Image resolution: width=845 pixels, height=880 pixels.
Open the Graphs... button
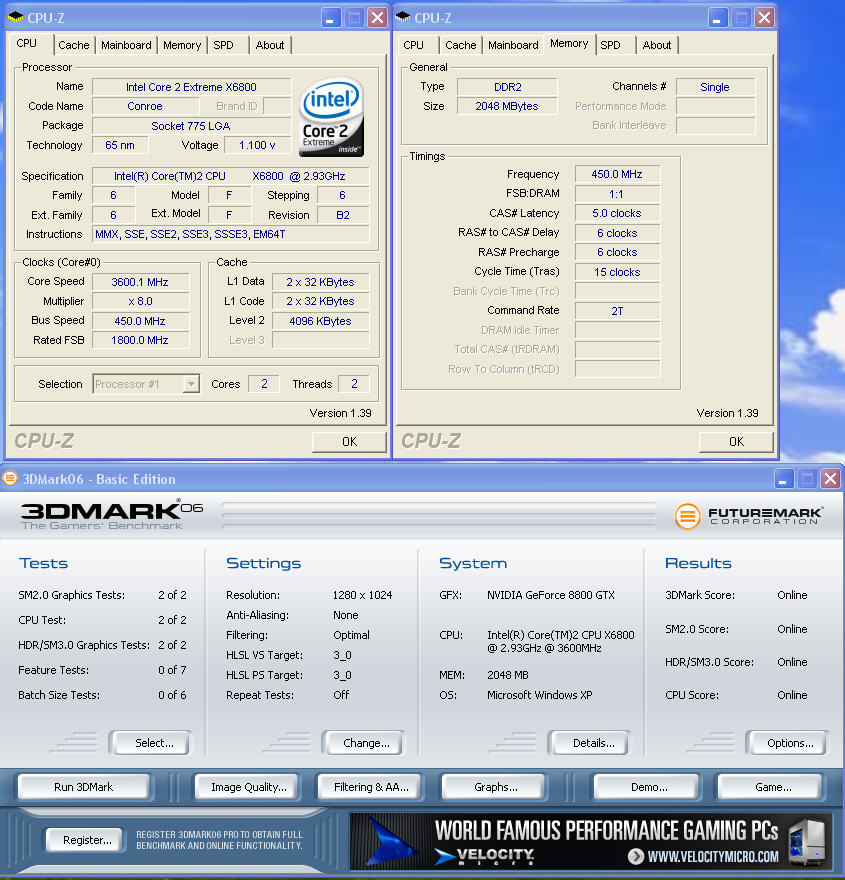point(494,787)
